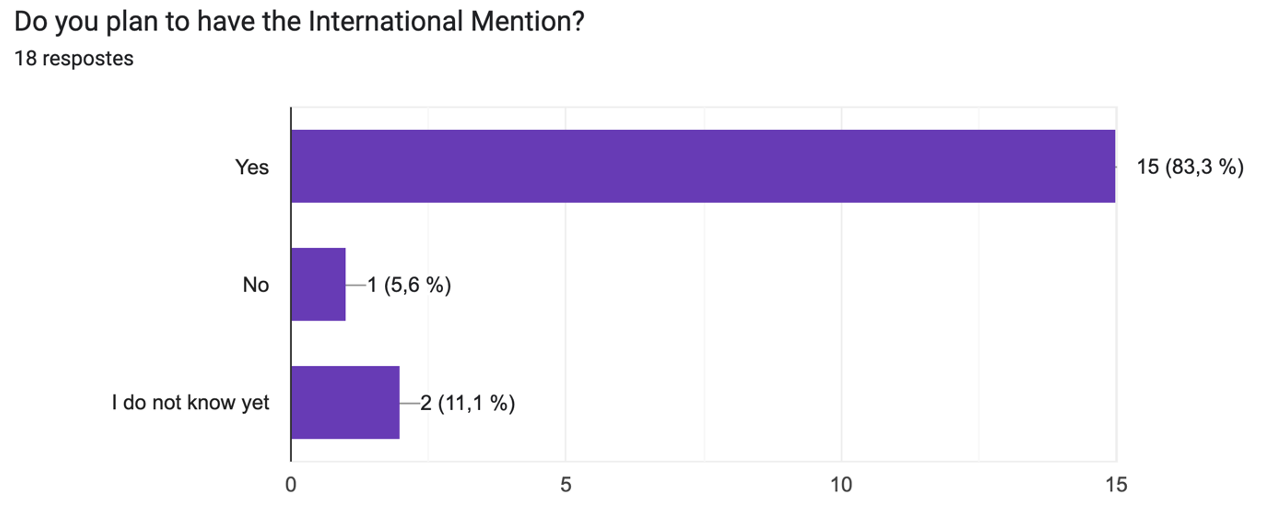1261x507 pixels.
Task: Click the x-axis tick label 5
Action: click(566, 485)
